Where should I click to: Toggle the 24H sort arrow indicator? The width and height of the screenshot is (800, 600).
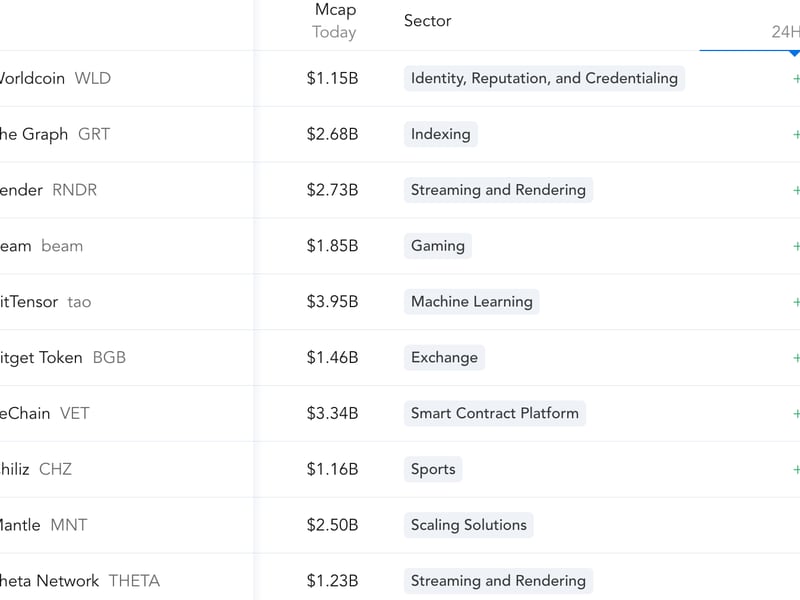tap(794, 52)
